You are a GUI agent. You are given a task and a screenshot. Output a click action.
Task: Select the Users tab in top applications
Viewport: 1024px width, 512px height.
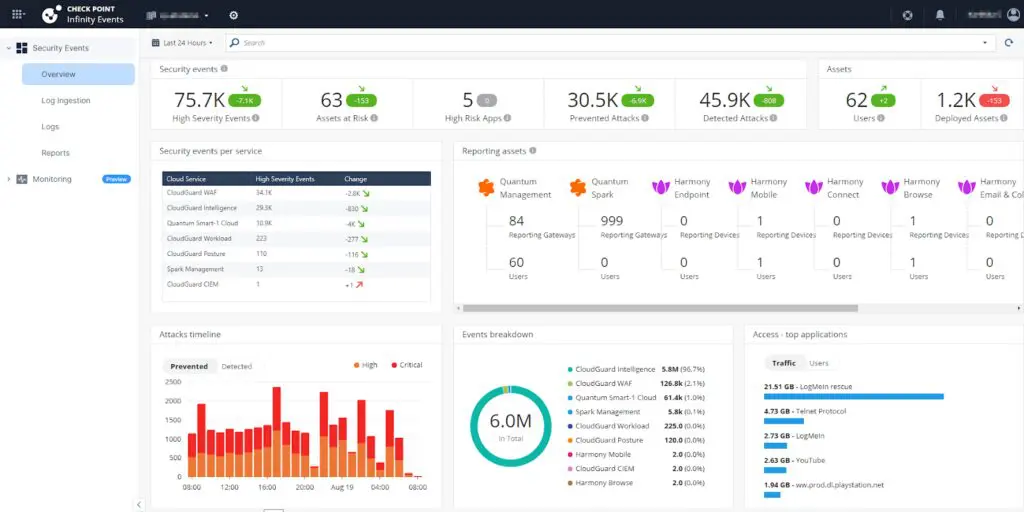click(x=818, y=363)
